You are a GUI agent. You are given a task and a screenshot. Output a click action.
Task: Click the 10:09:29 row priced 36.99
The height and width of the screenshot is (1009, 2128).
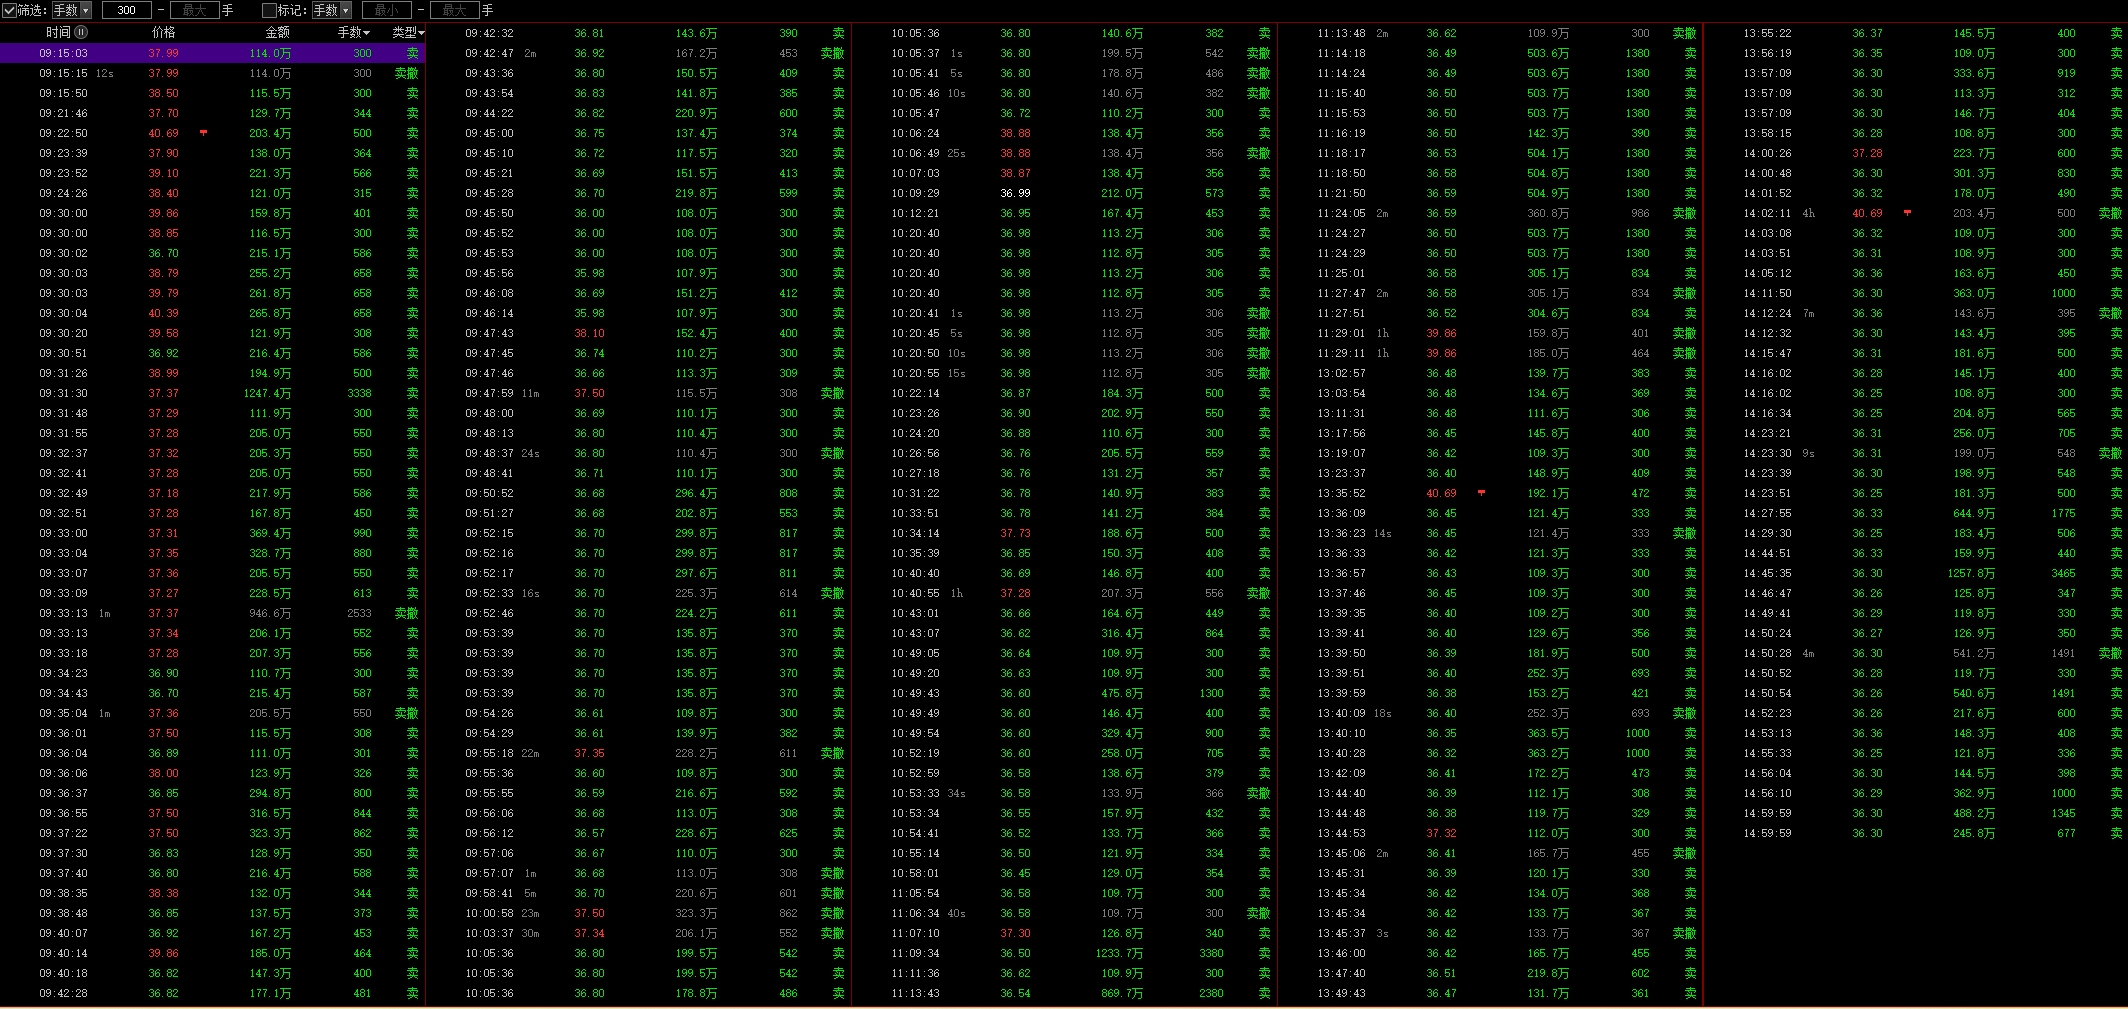1065,193
